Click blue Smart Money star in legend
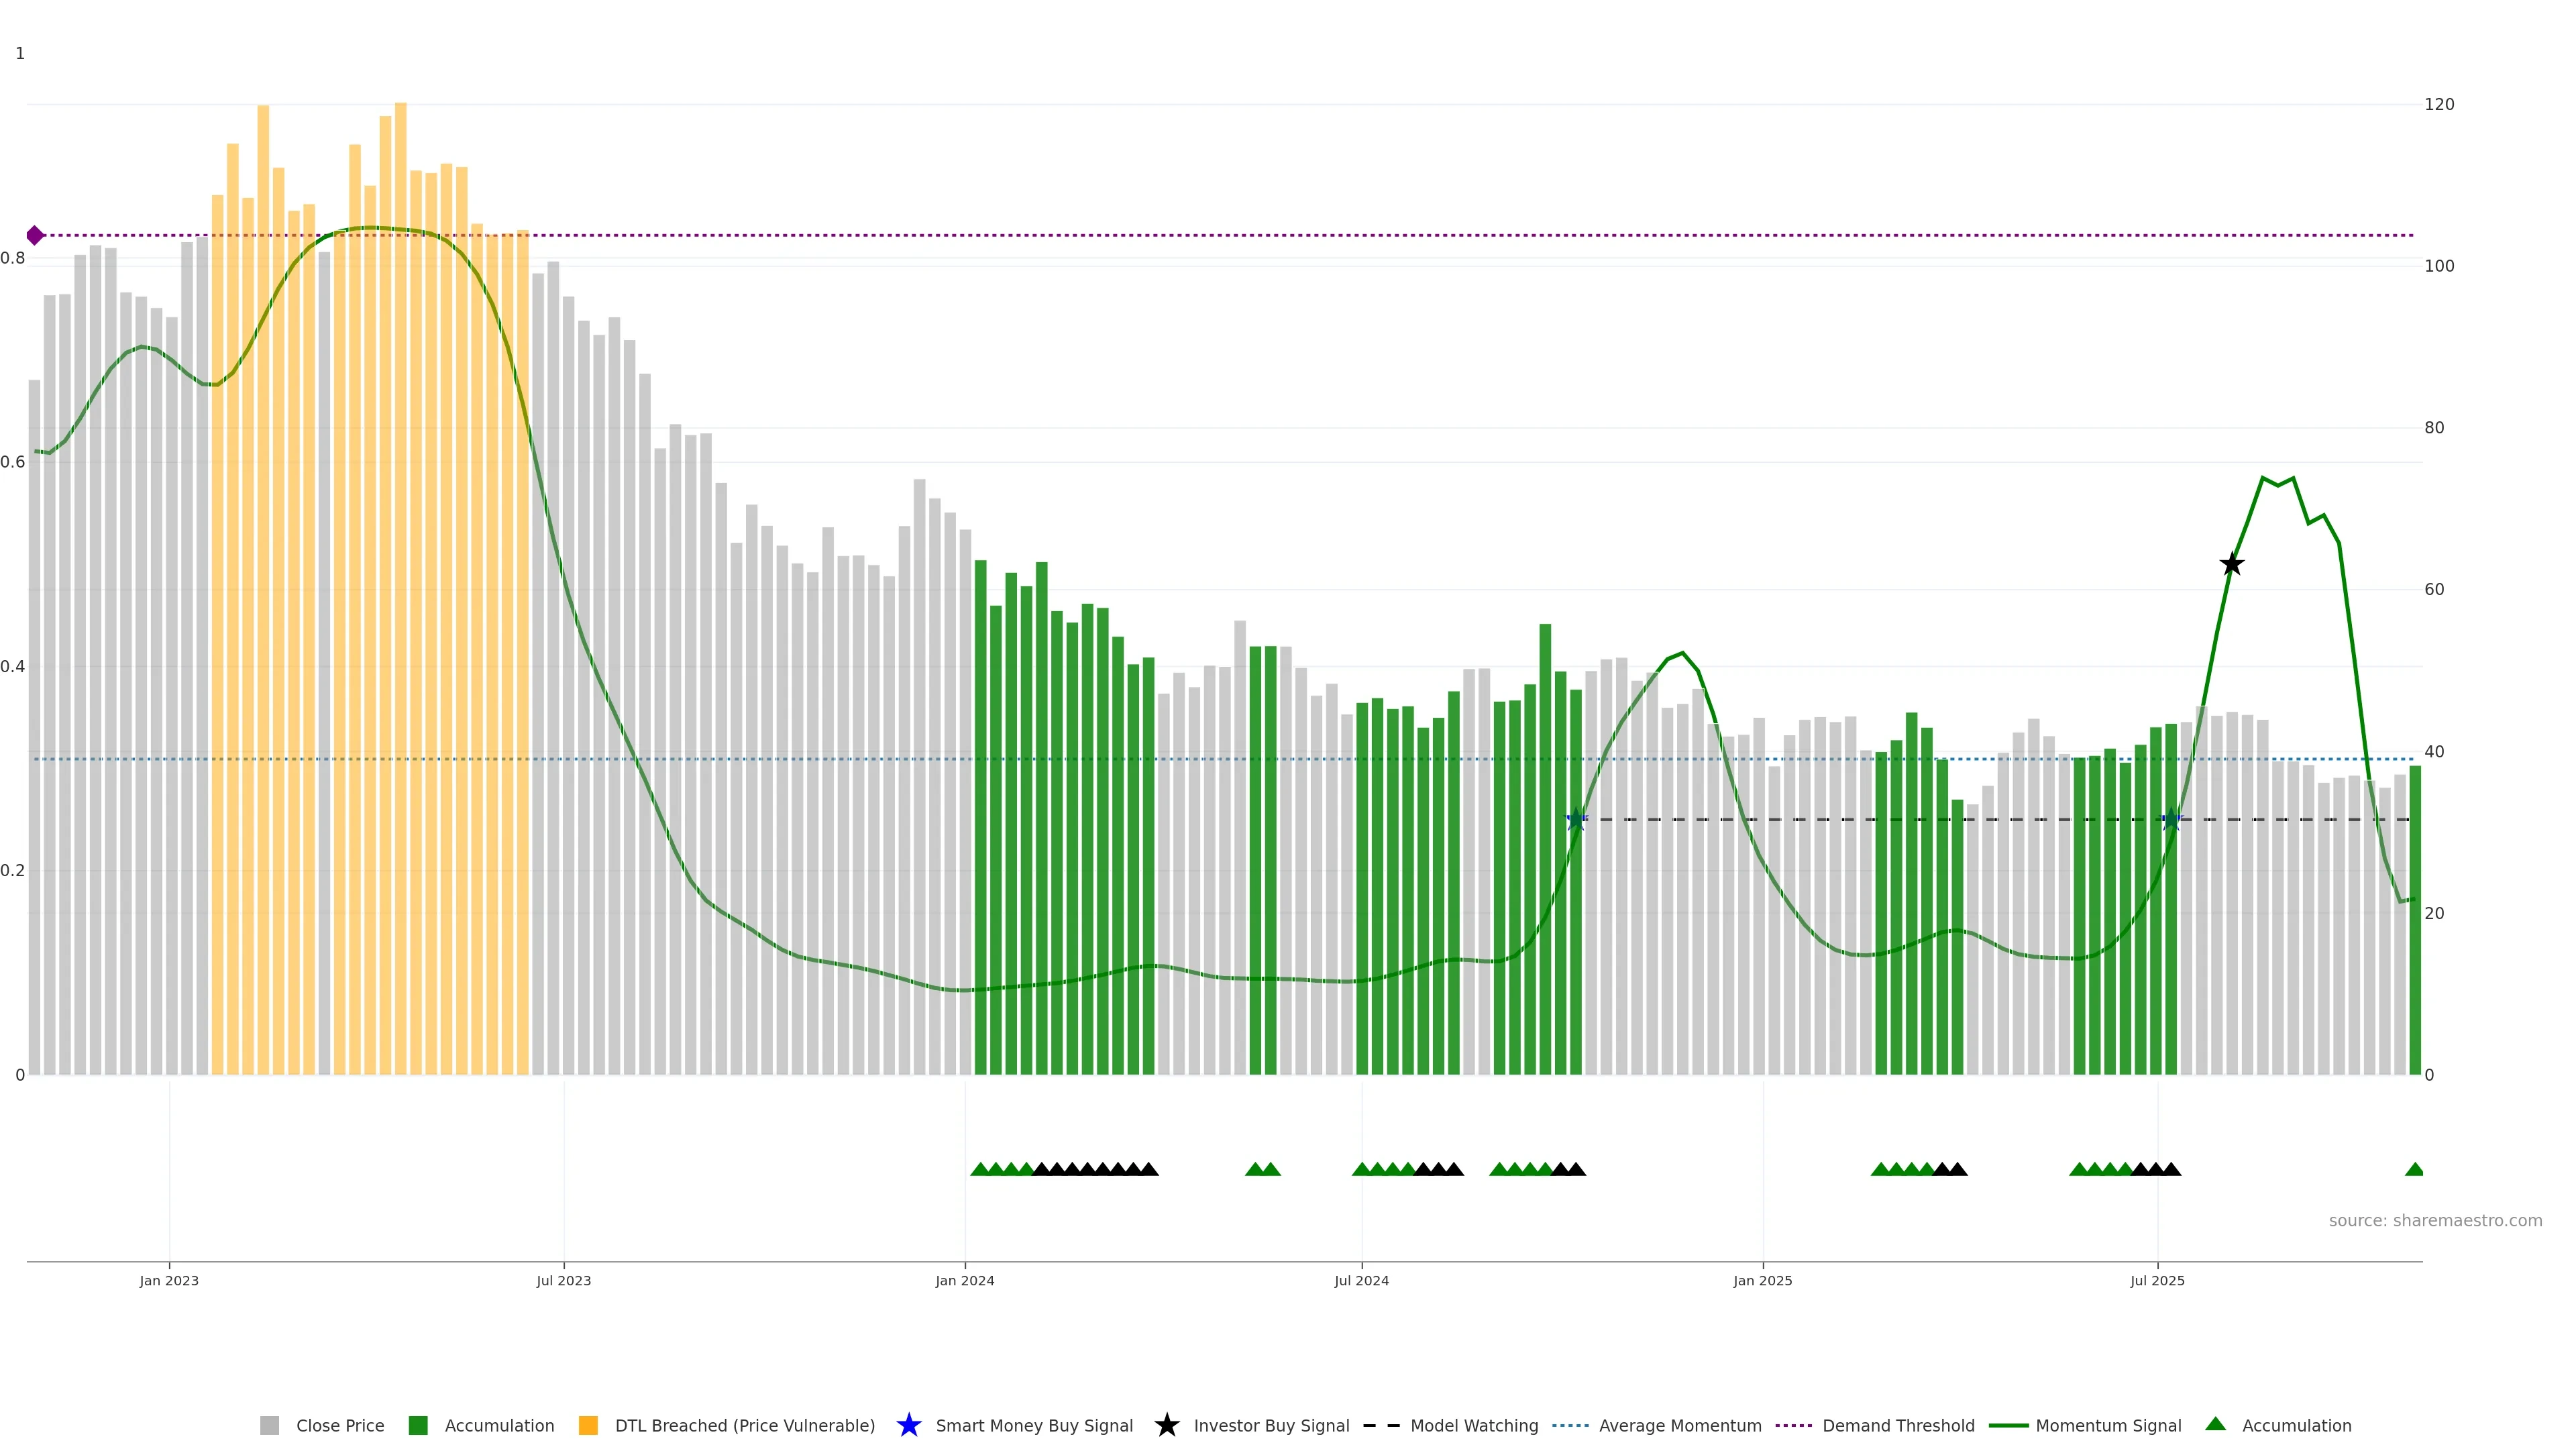This screenshot has width=2576, height=1449. tap(908, 1425)
